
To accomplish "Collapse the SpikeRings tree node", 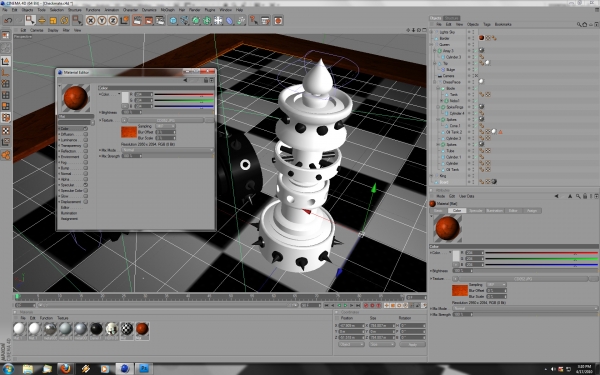I will pyautogui.click(x=439, y=107).
